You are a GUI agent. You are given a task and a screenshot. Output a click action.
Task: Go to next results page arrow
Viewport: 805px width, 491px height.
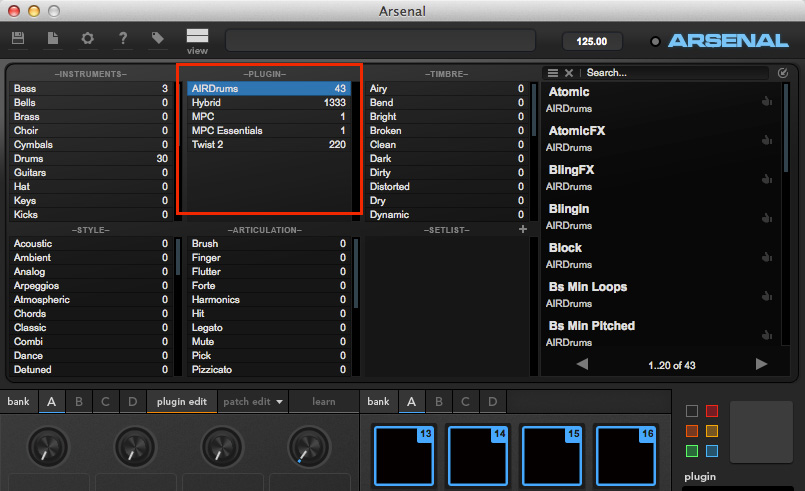(761, 365)
